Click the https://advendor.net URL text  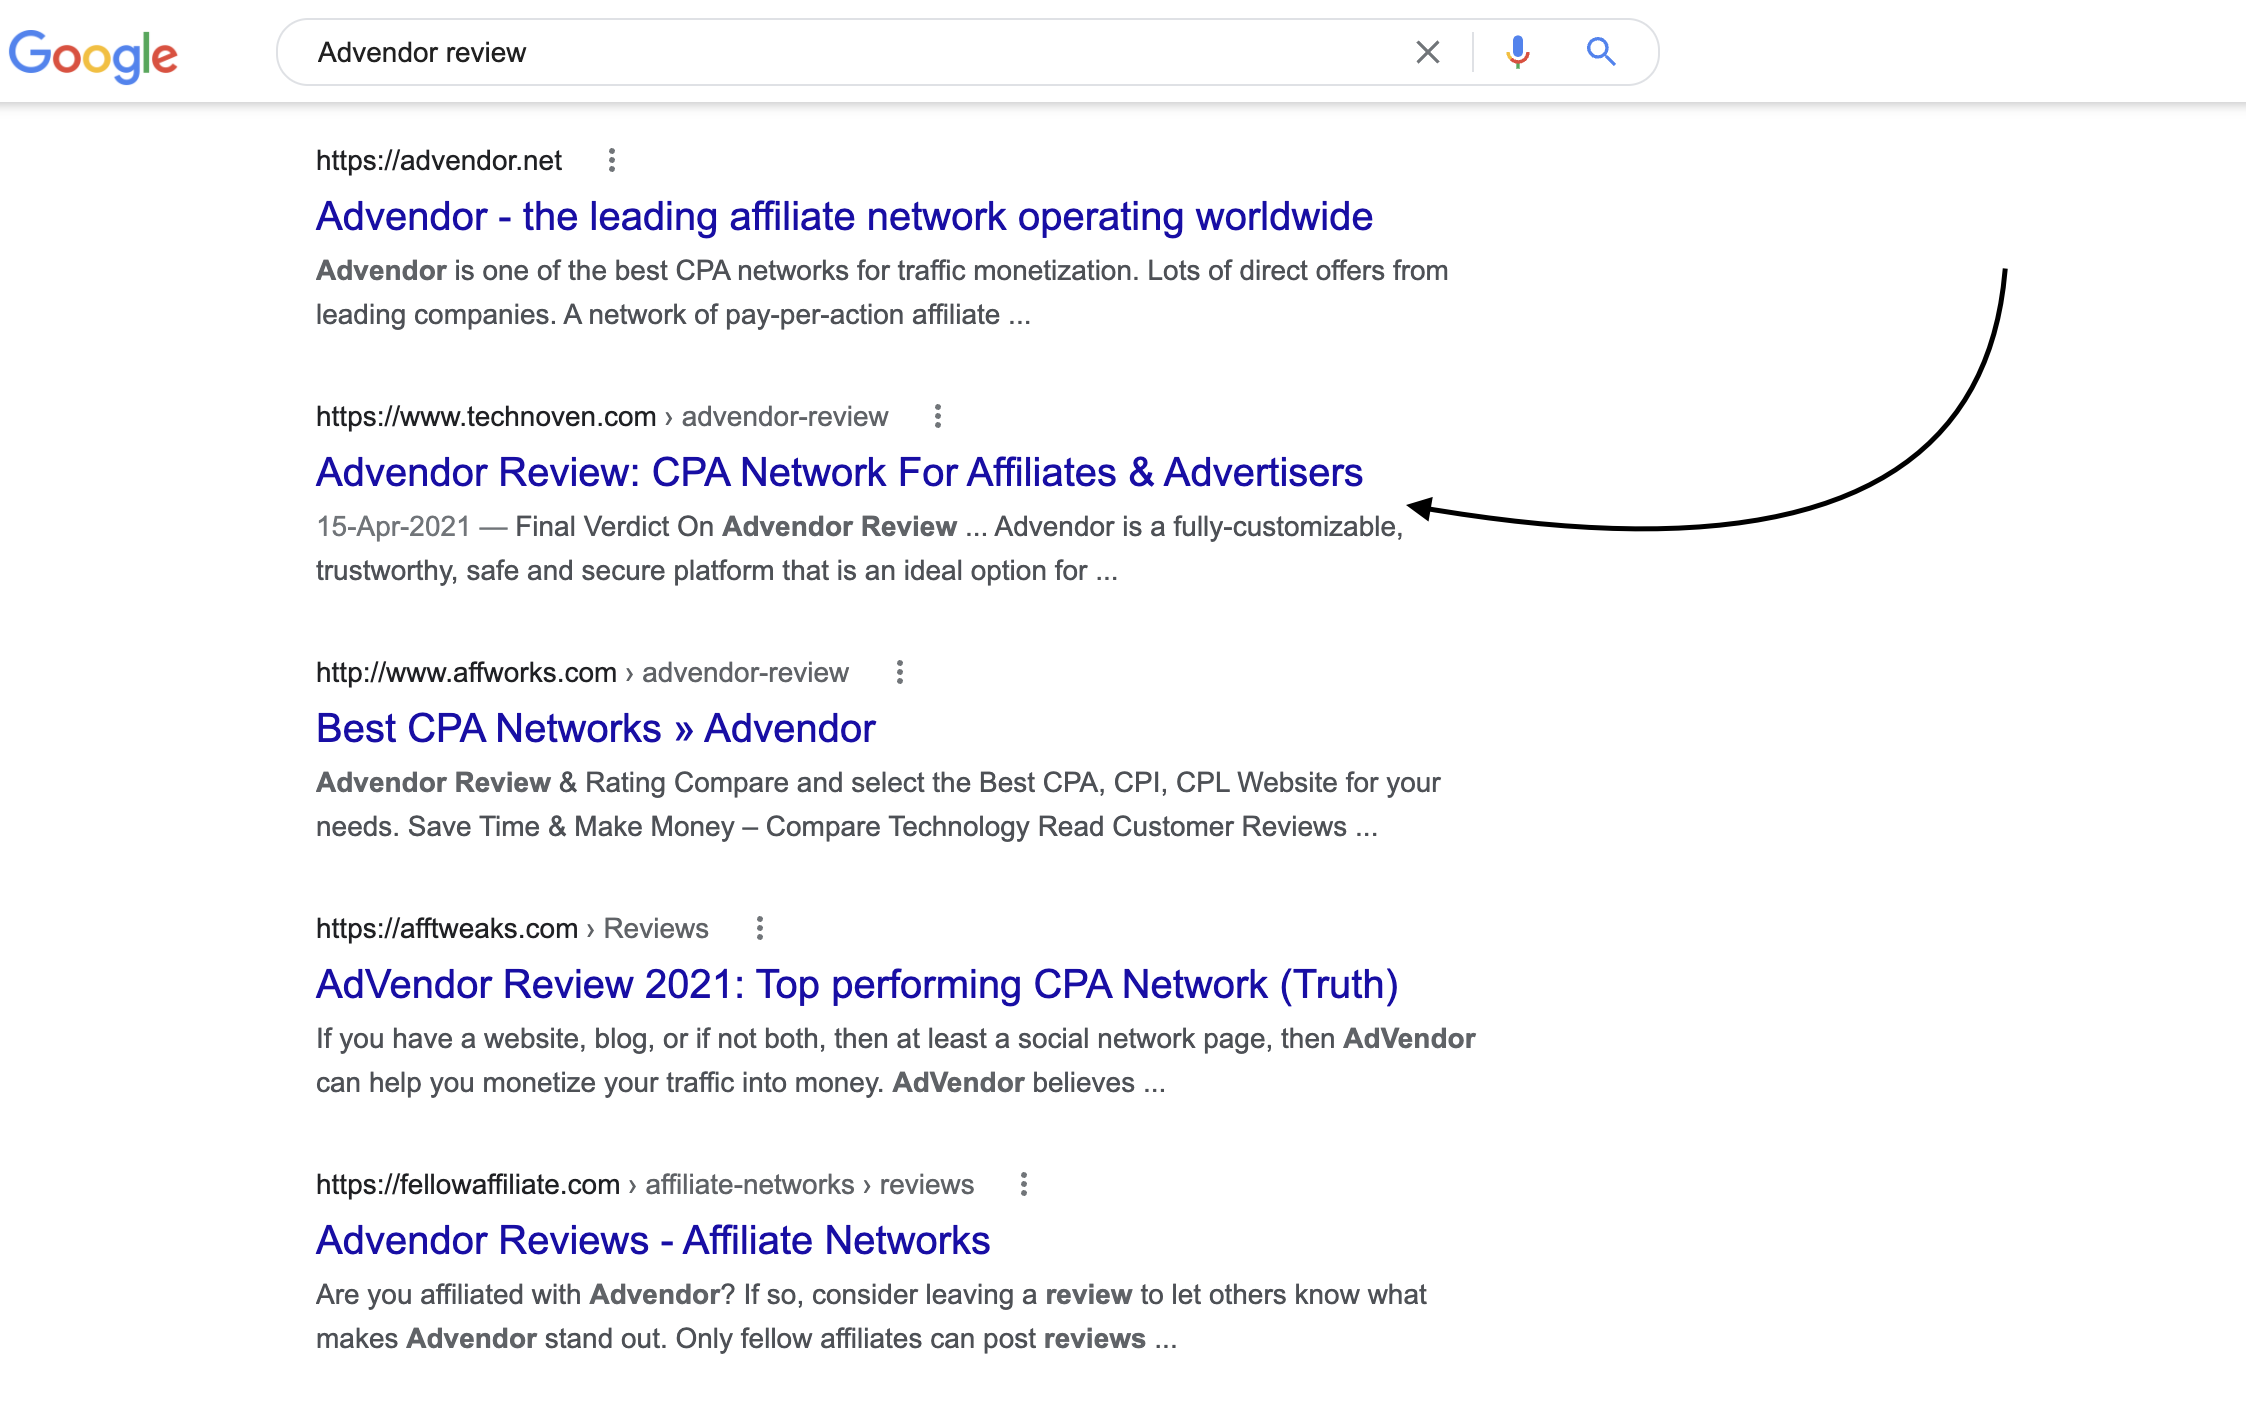pos(438,160)
